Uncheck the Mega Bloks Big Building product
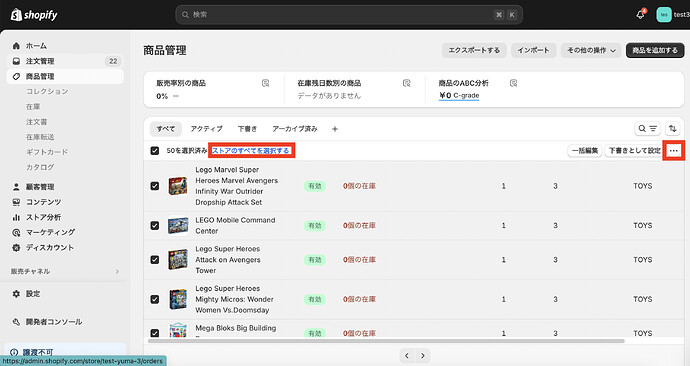The width and height of the screenshot is (690, 366). tap(154, 333)
